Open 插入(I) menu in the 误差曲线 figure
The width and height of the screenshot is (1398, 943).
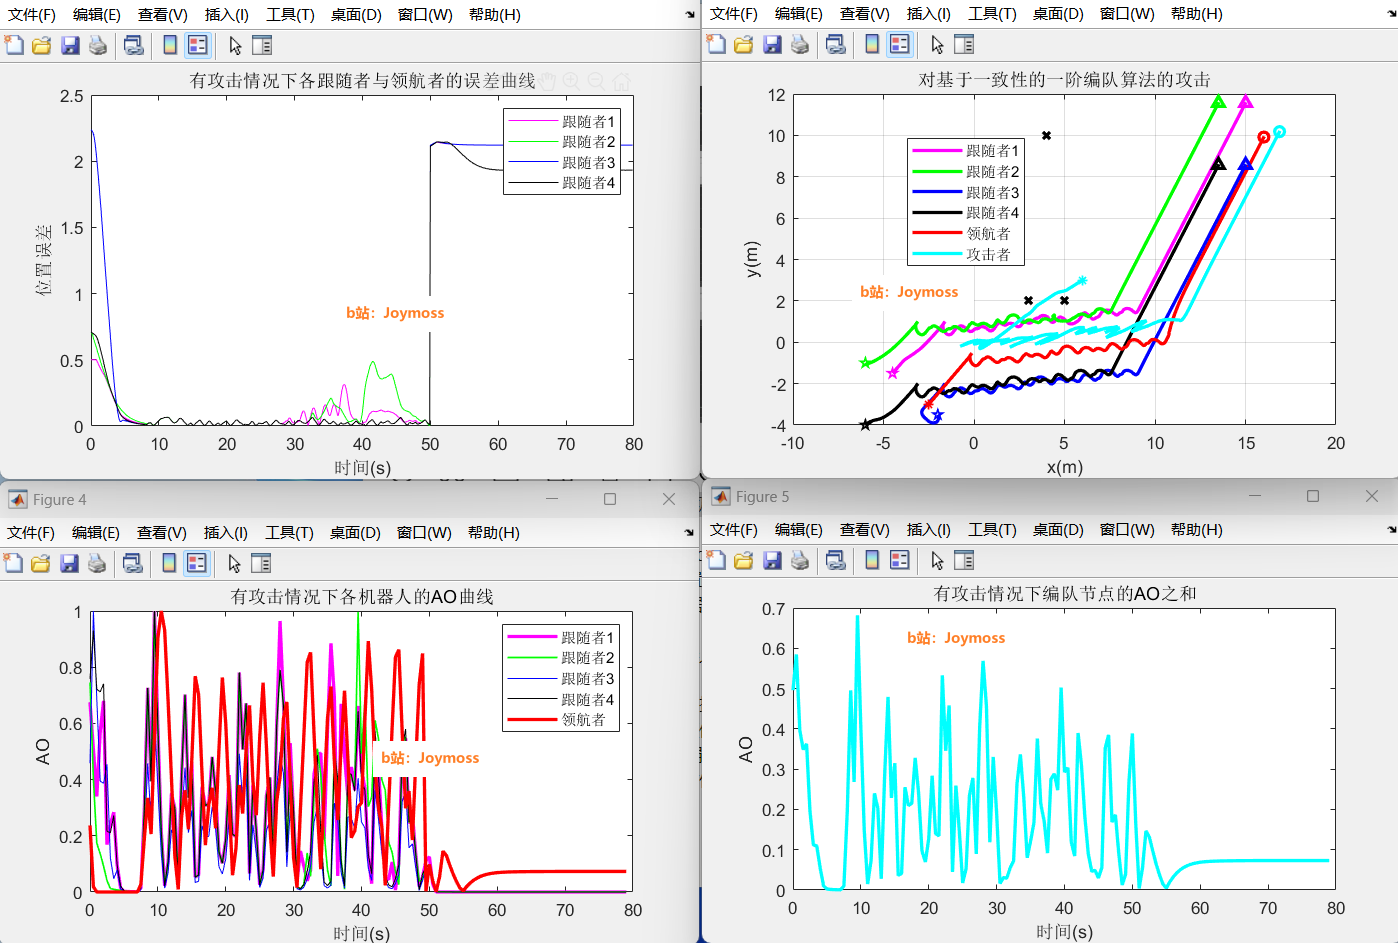point(227,15)
